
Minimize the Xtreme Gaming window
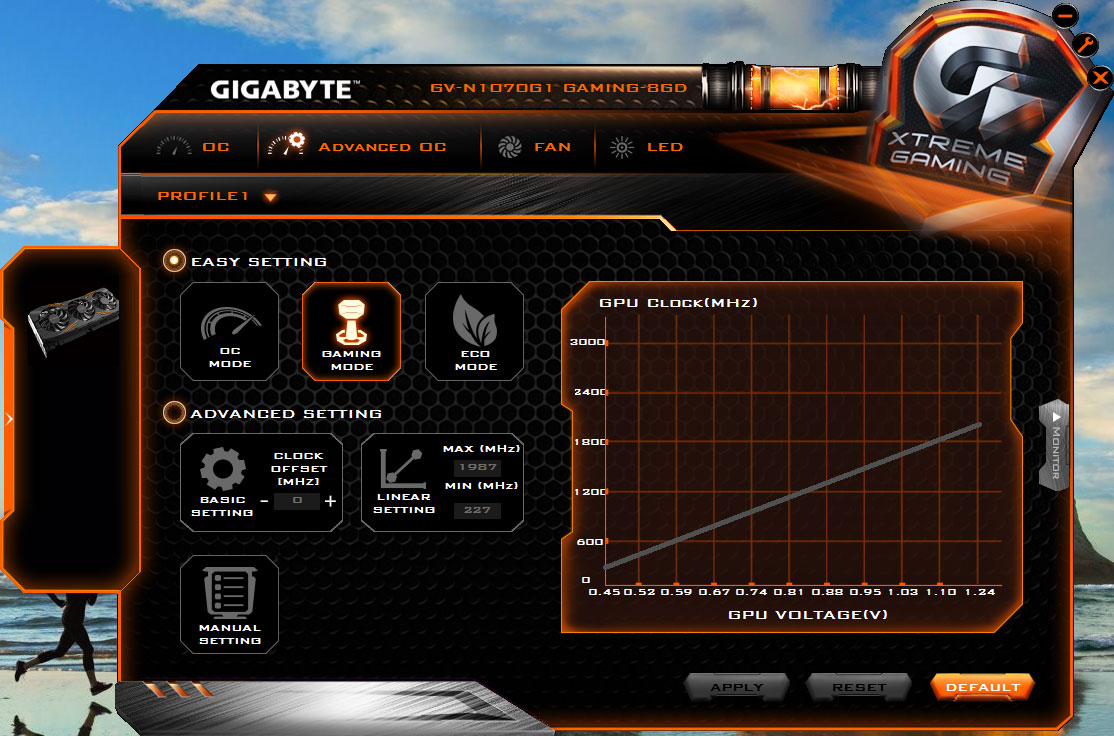click(x=1065, y=14)
